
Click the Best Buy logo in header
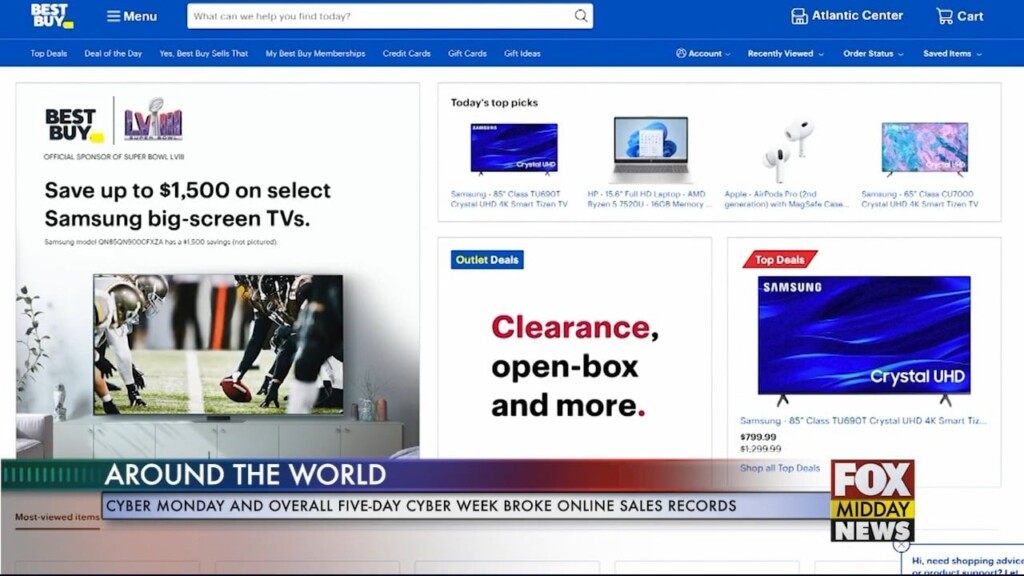[x=52, y=16]
